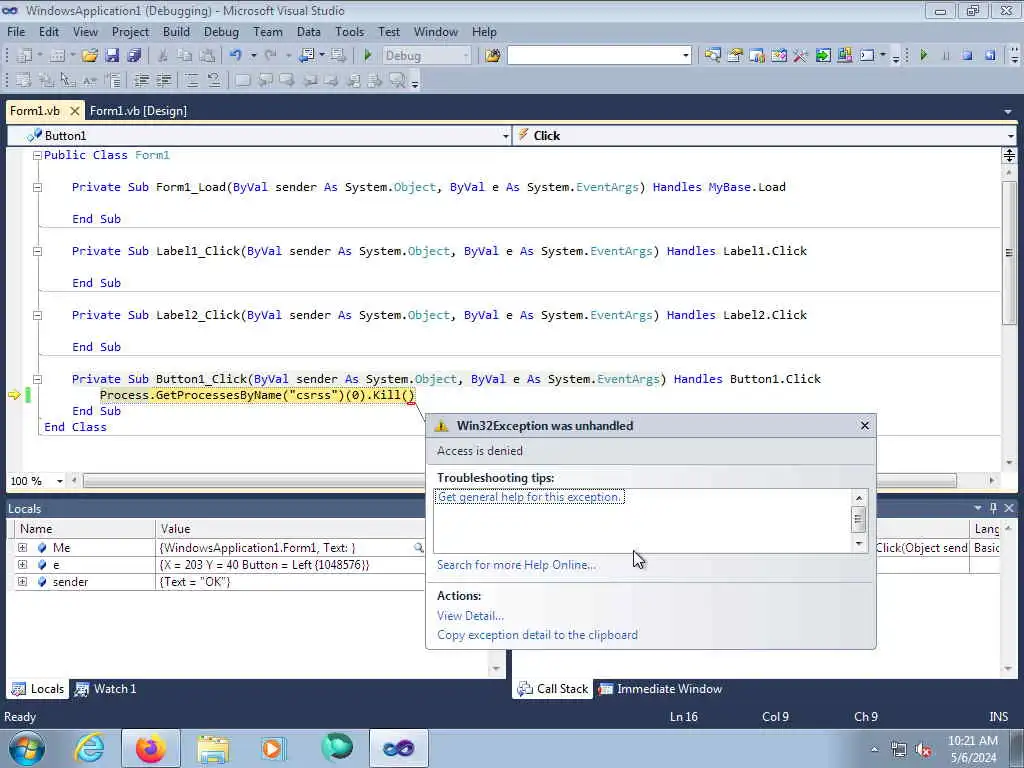Start debugging with the green arrow by Debug
The width and height of the screenshot is (1024, 768).
tap(368, 56)
